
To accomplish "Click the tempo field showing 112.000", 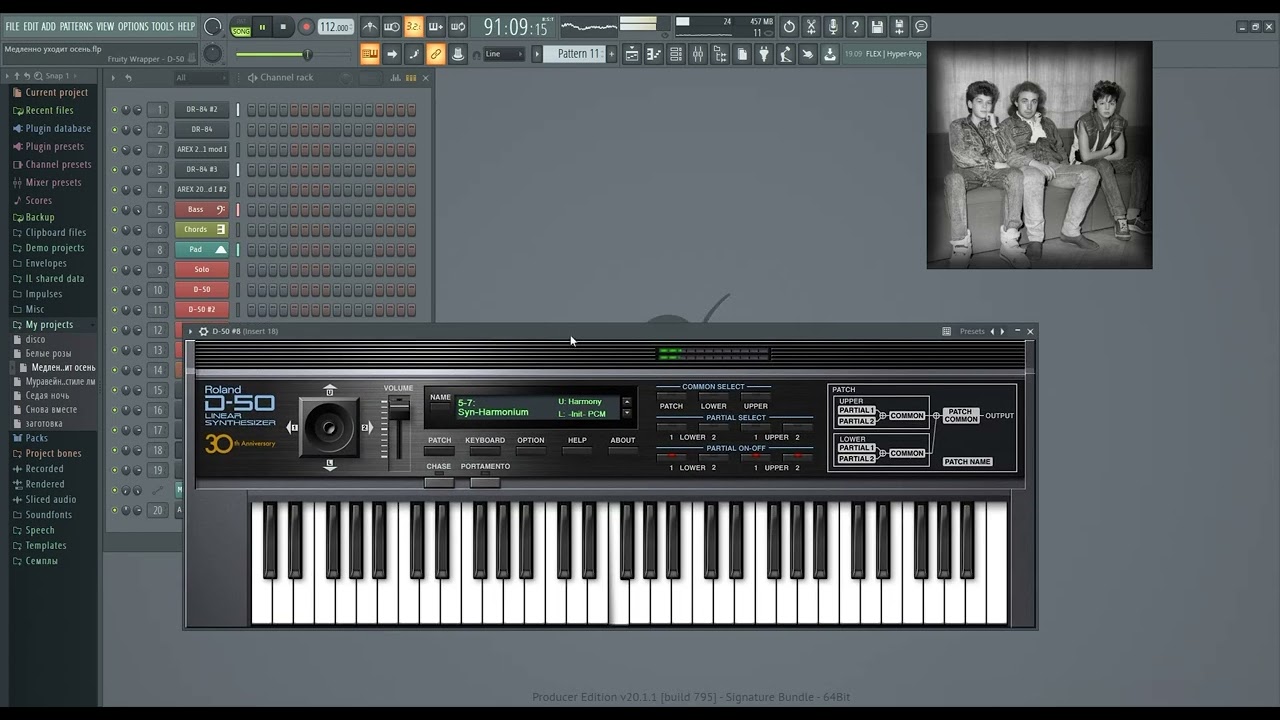I will point(335,27).
